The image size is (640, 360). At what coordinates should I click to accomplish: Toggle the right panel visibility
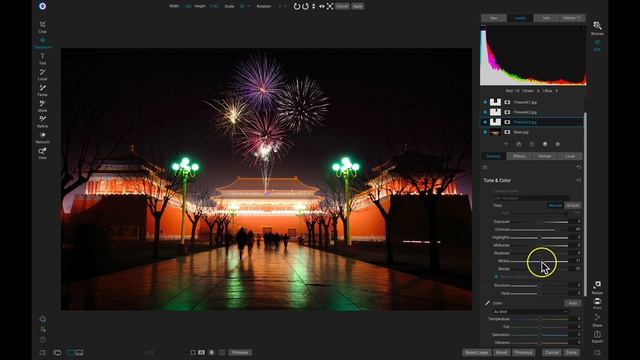point(597,353)
